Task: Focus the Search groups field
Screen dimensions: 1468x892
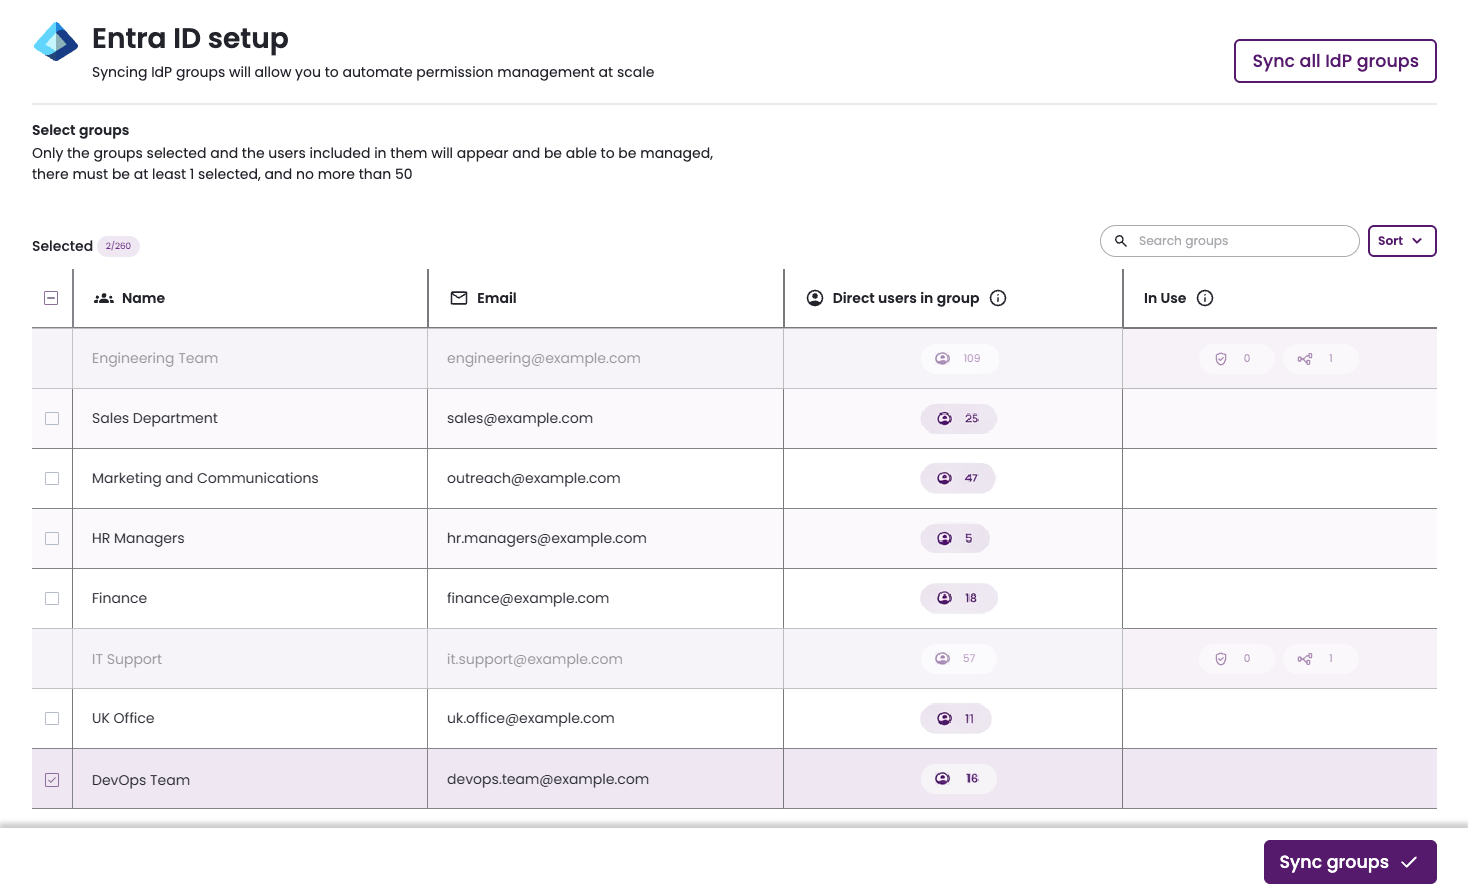Action: pyautogui.click(x=1240, y=241)
